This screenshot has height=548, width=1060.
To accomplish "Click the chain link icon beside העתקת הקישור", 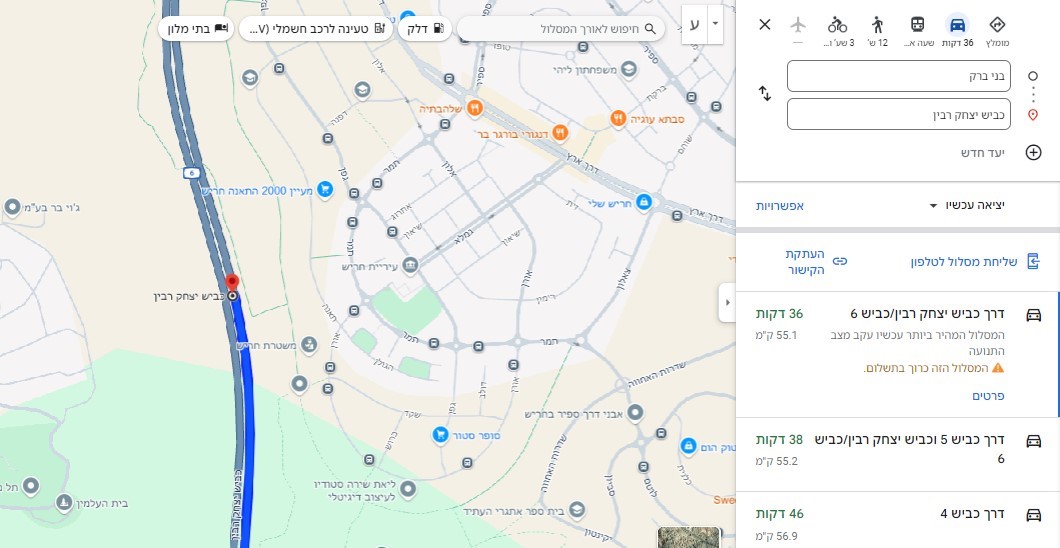I will pos(840,261).
